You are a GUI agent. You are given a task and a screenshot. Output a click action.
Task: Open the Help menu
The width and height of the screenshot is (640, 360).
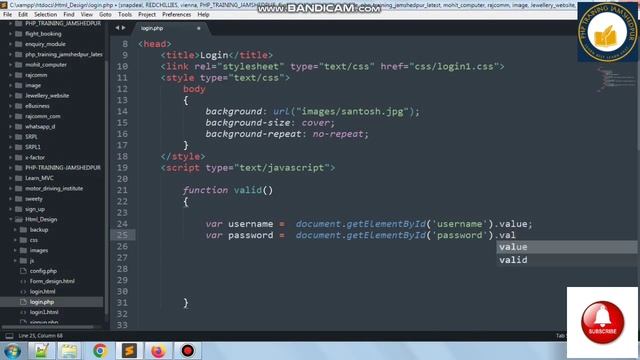tap(203, 14)
